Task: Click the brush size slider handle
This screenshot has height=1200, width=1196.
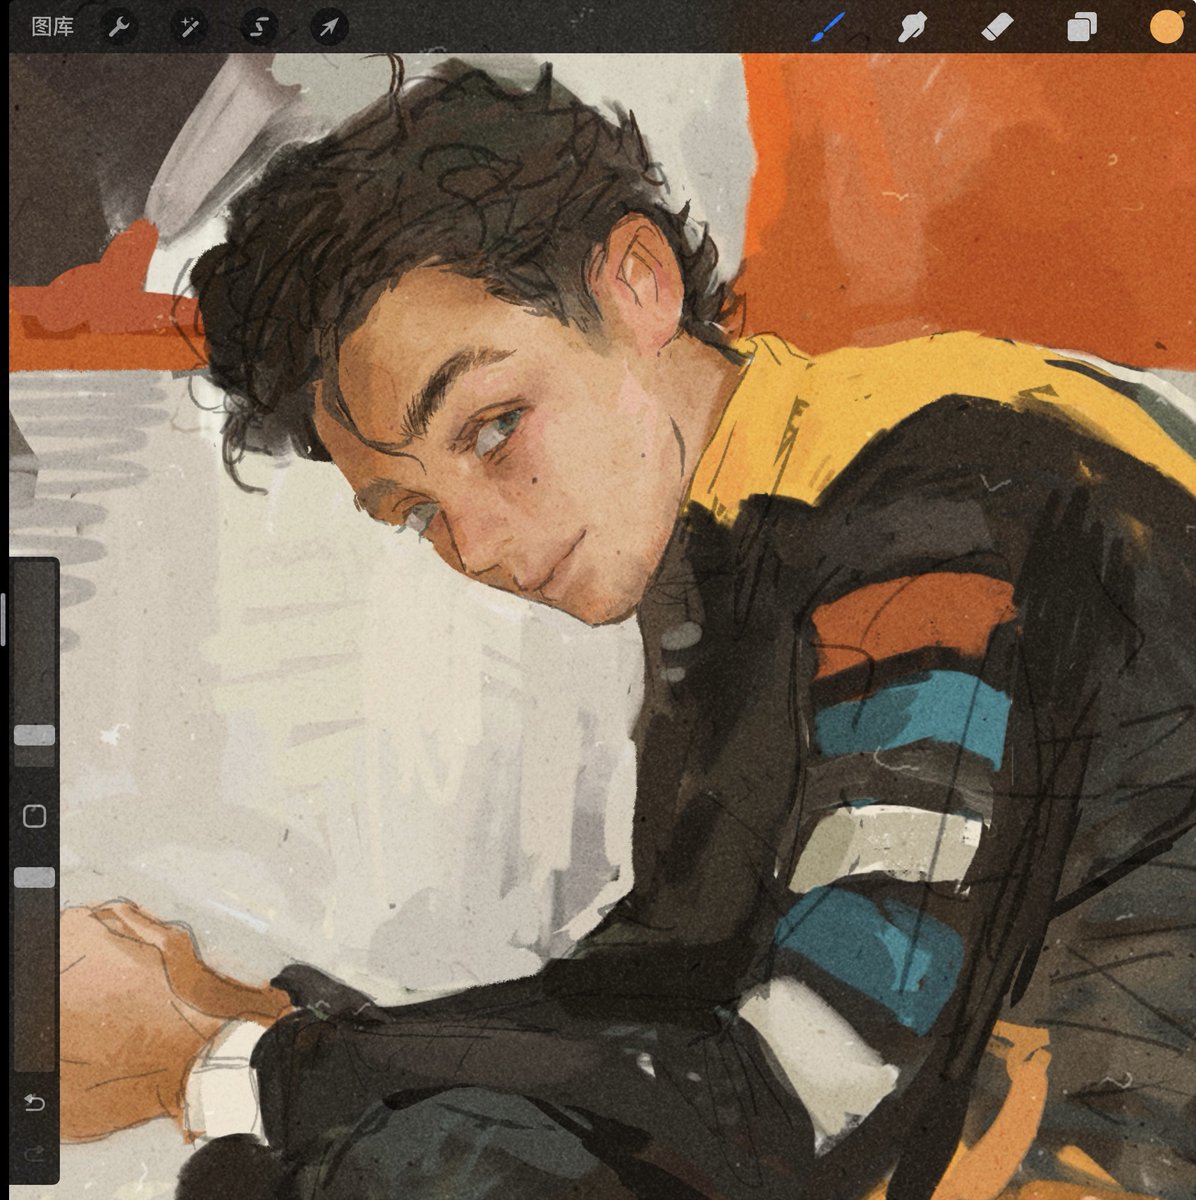Action: pyautogui.click(x=34, y=735)
